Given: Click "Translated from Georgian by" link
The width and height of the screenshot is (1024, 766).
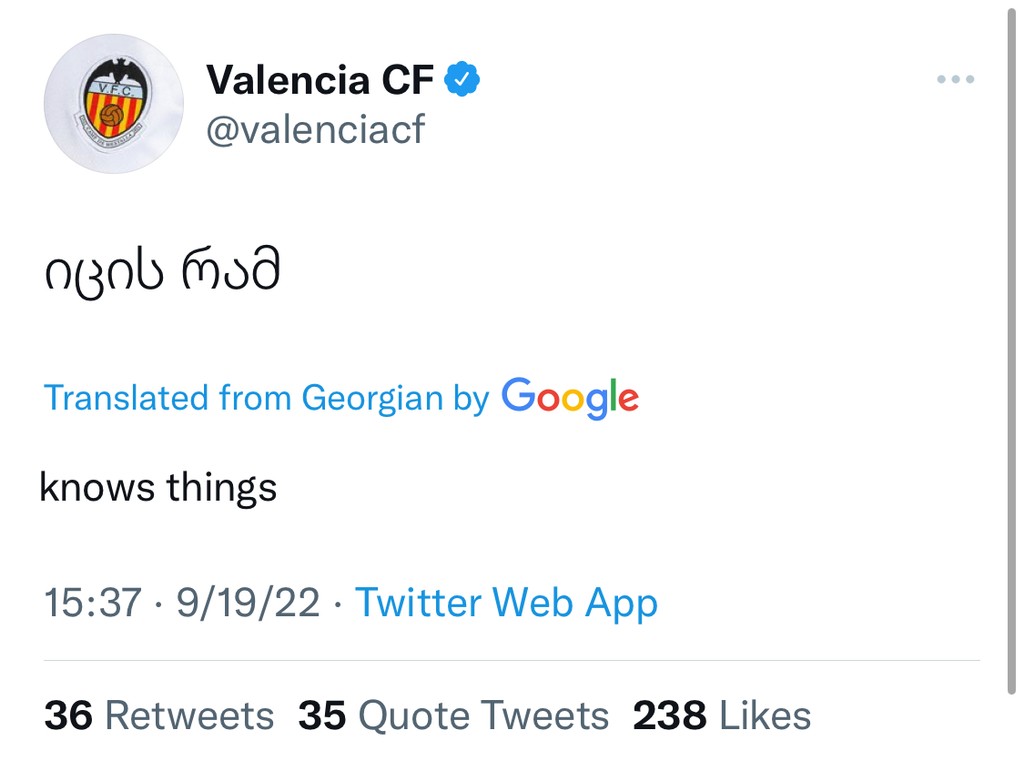Looking at the screenshot, I should (266, 398).
